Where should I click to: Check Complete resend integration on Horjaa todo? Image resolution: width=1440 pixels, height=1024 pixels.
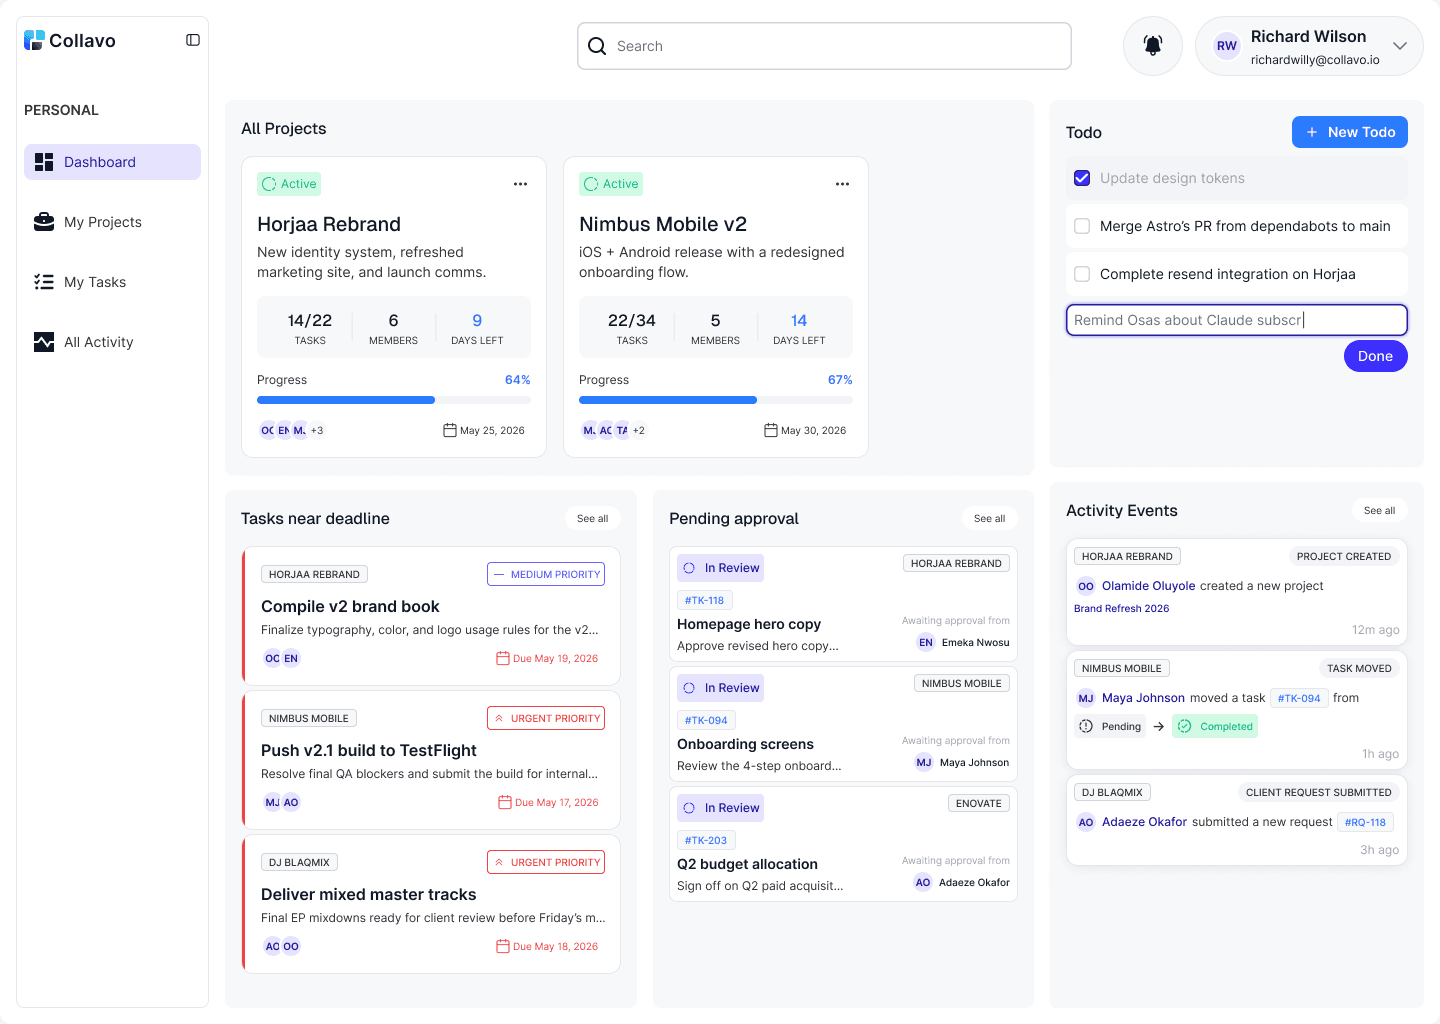pyautogui.click(x=1082, y=274)
